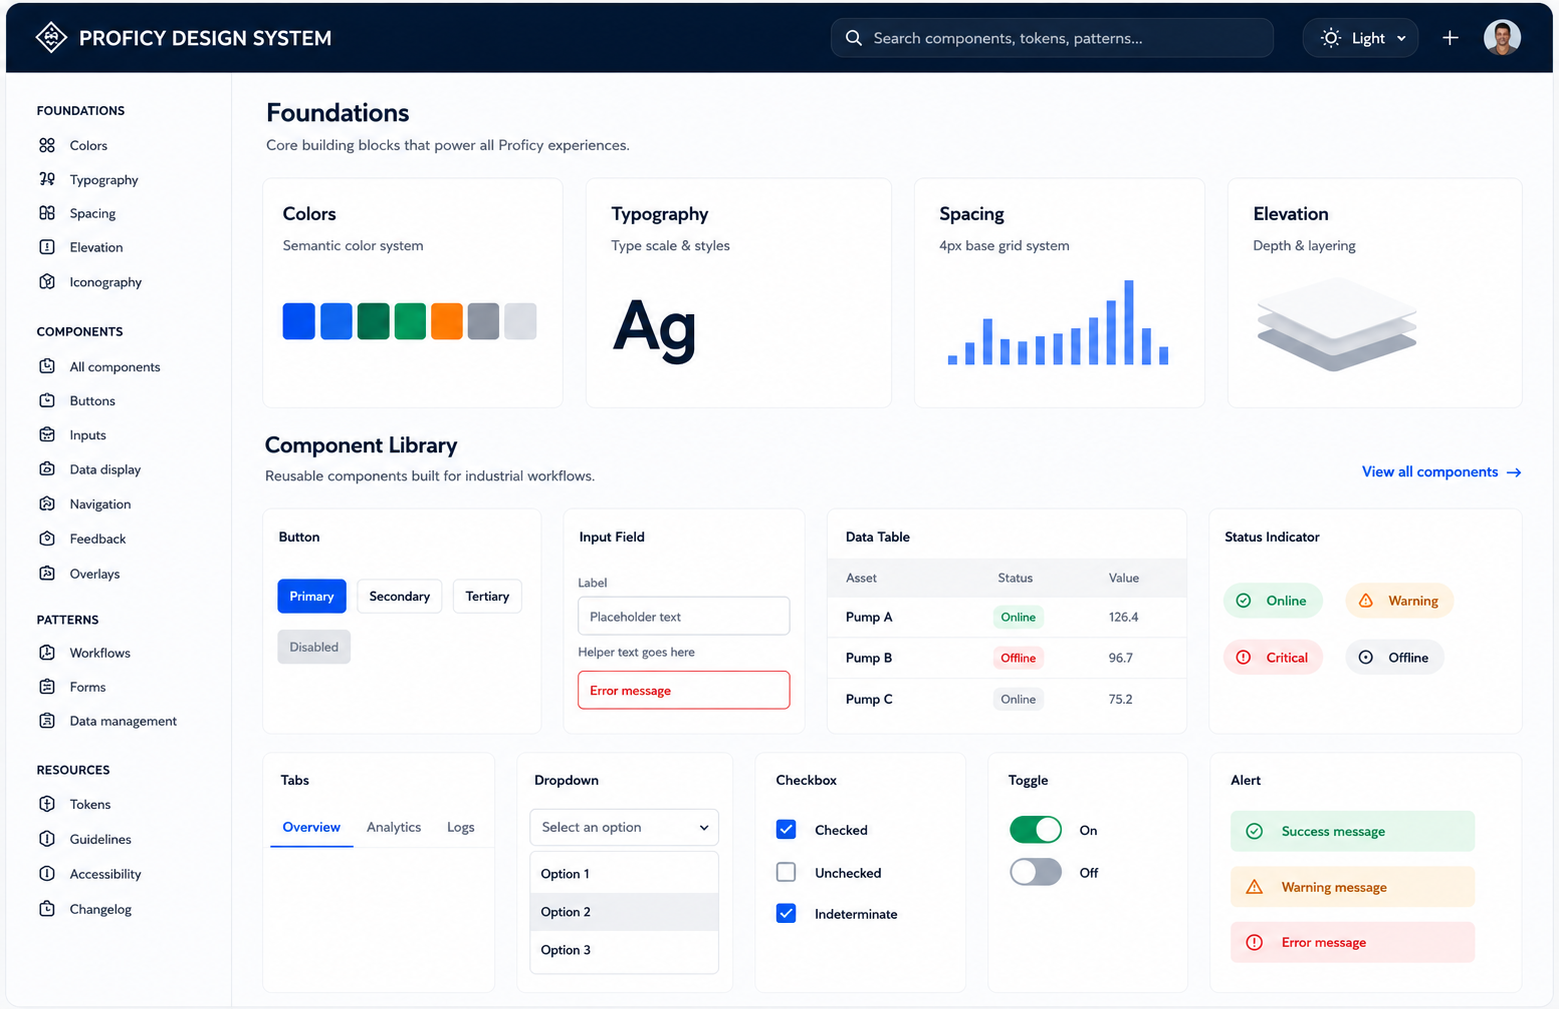This screenshot has width=1559, height=1009.
Task: Click the Proficy Design System logo icon
Action: tap(51, 38)
